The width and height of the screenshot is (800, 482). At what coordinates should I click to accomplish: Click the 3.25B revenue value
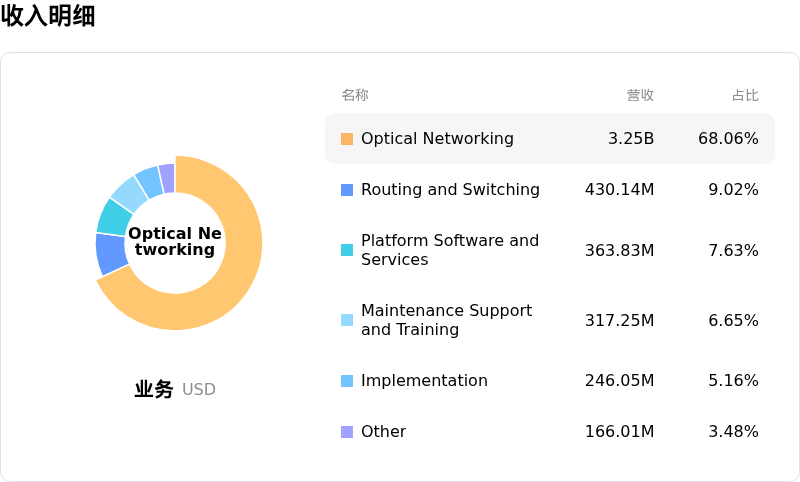click(x=631, y=139)
